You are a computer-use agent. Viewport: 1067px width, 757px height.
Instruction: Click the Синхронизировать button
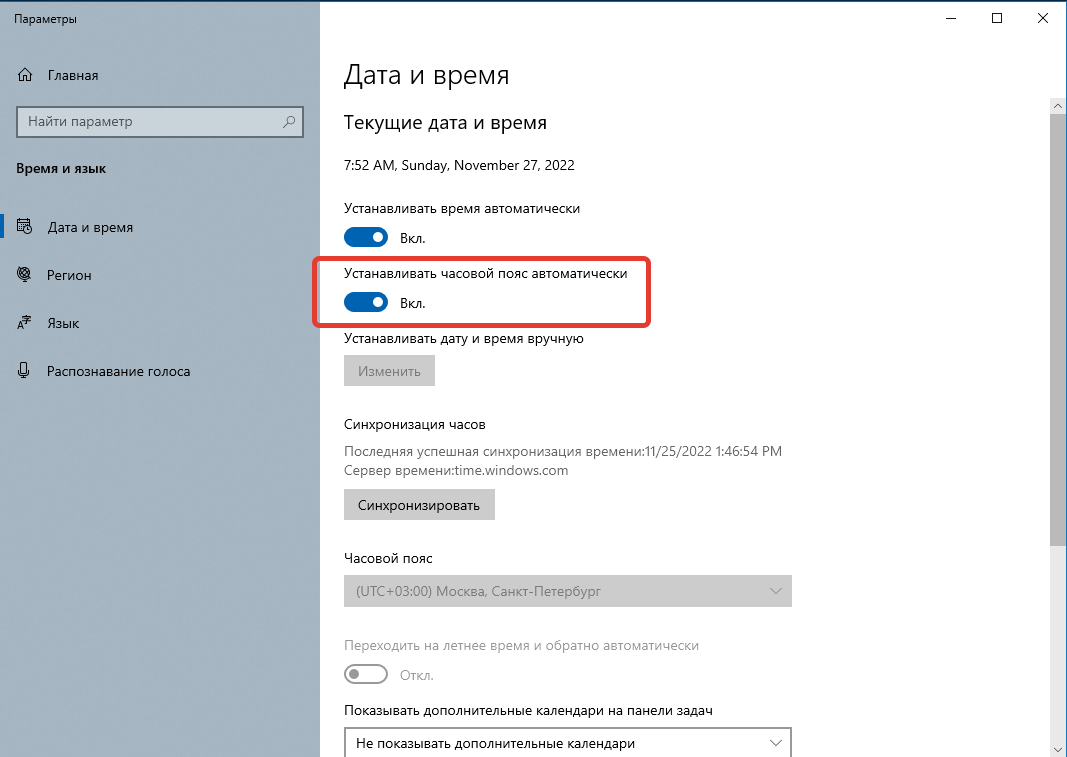click(x=420, y=504)
